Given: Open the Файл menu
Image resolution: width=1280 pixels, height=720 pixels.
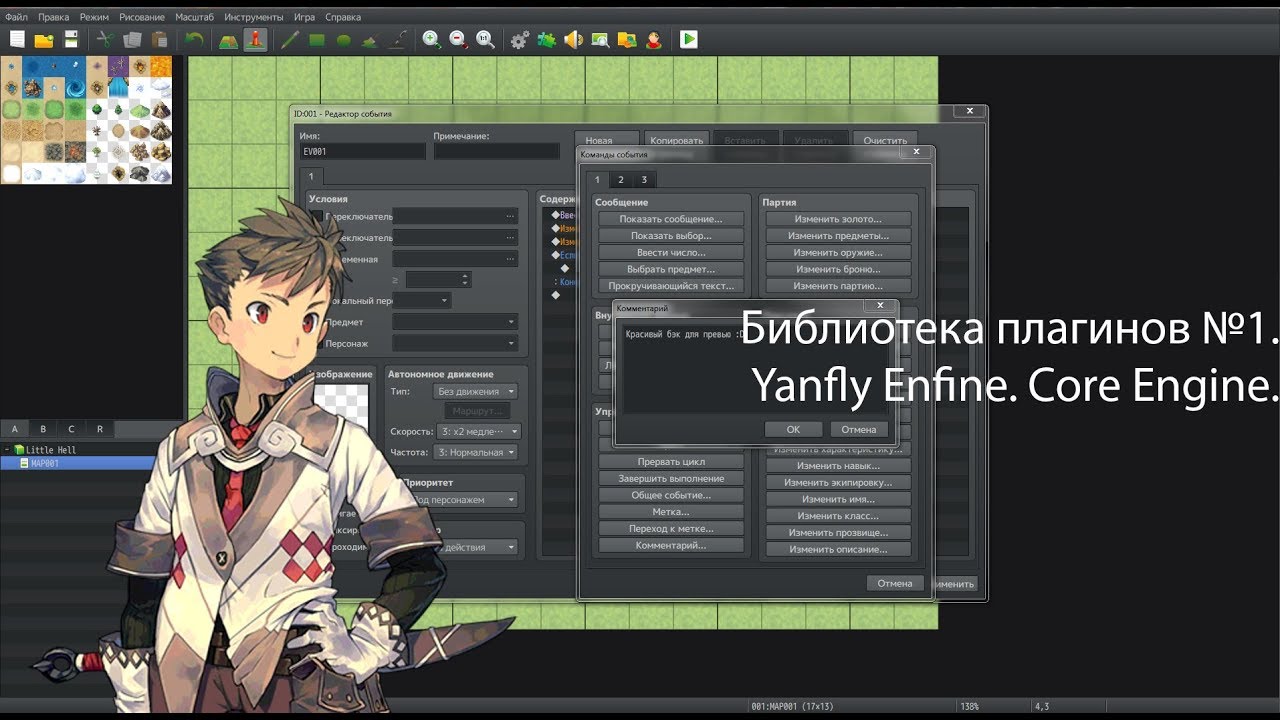Looking at the screenshot, I should [16, 17].
